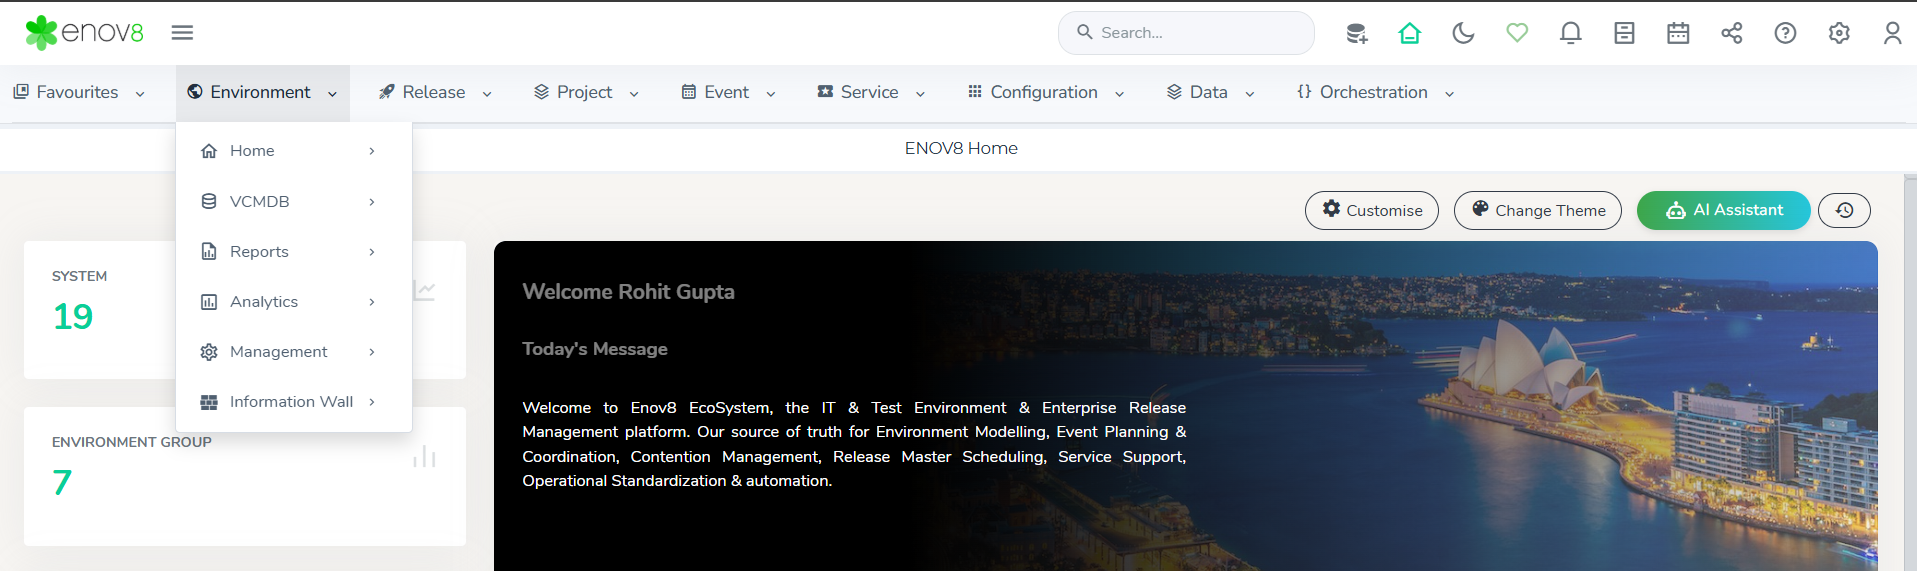This screenshot has width=1917, height=571.
Task: Open the help question mark icon
Action: click(x=1785, y=33)
